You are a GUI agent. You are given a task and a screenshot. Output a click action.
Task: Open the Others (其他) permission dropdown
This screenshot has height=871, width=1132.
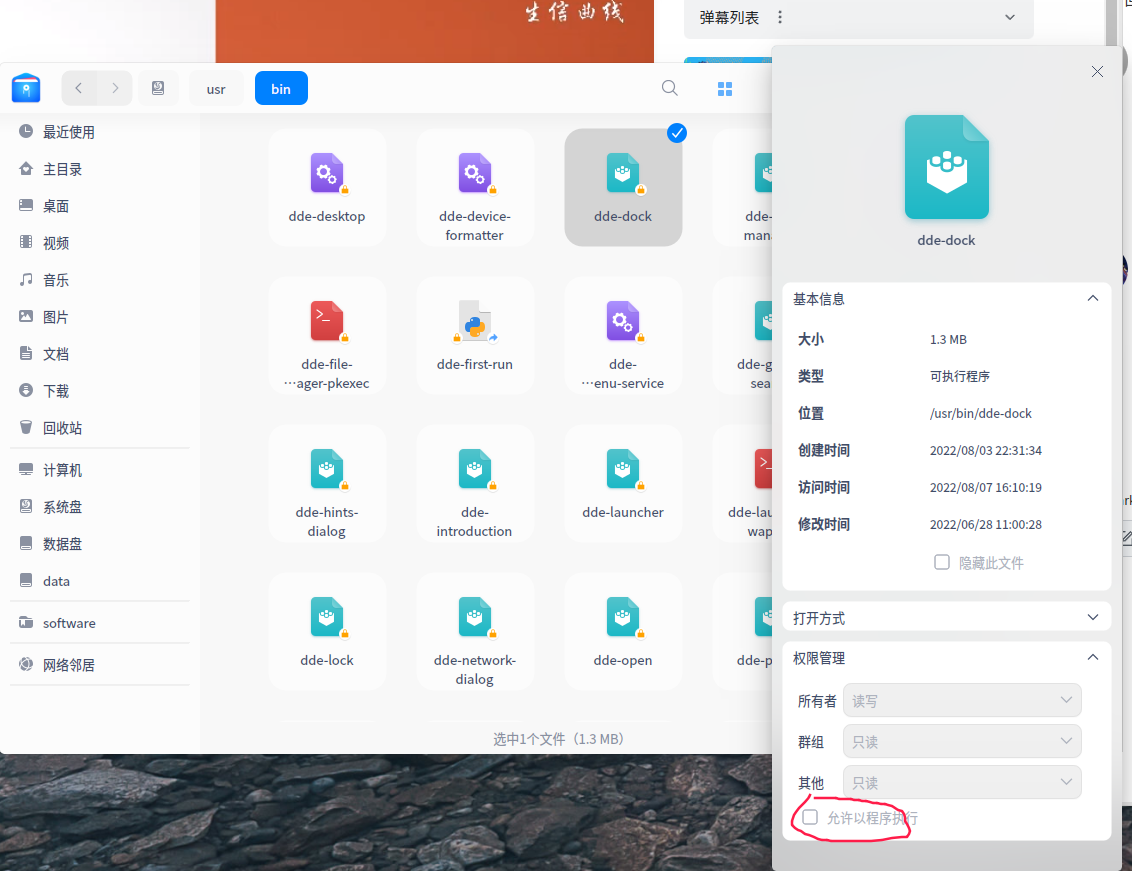[x=962, y=782]
